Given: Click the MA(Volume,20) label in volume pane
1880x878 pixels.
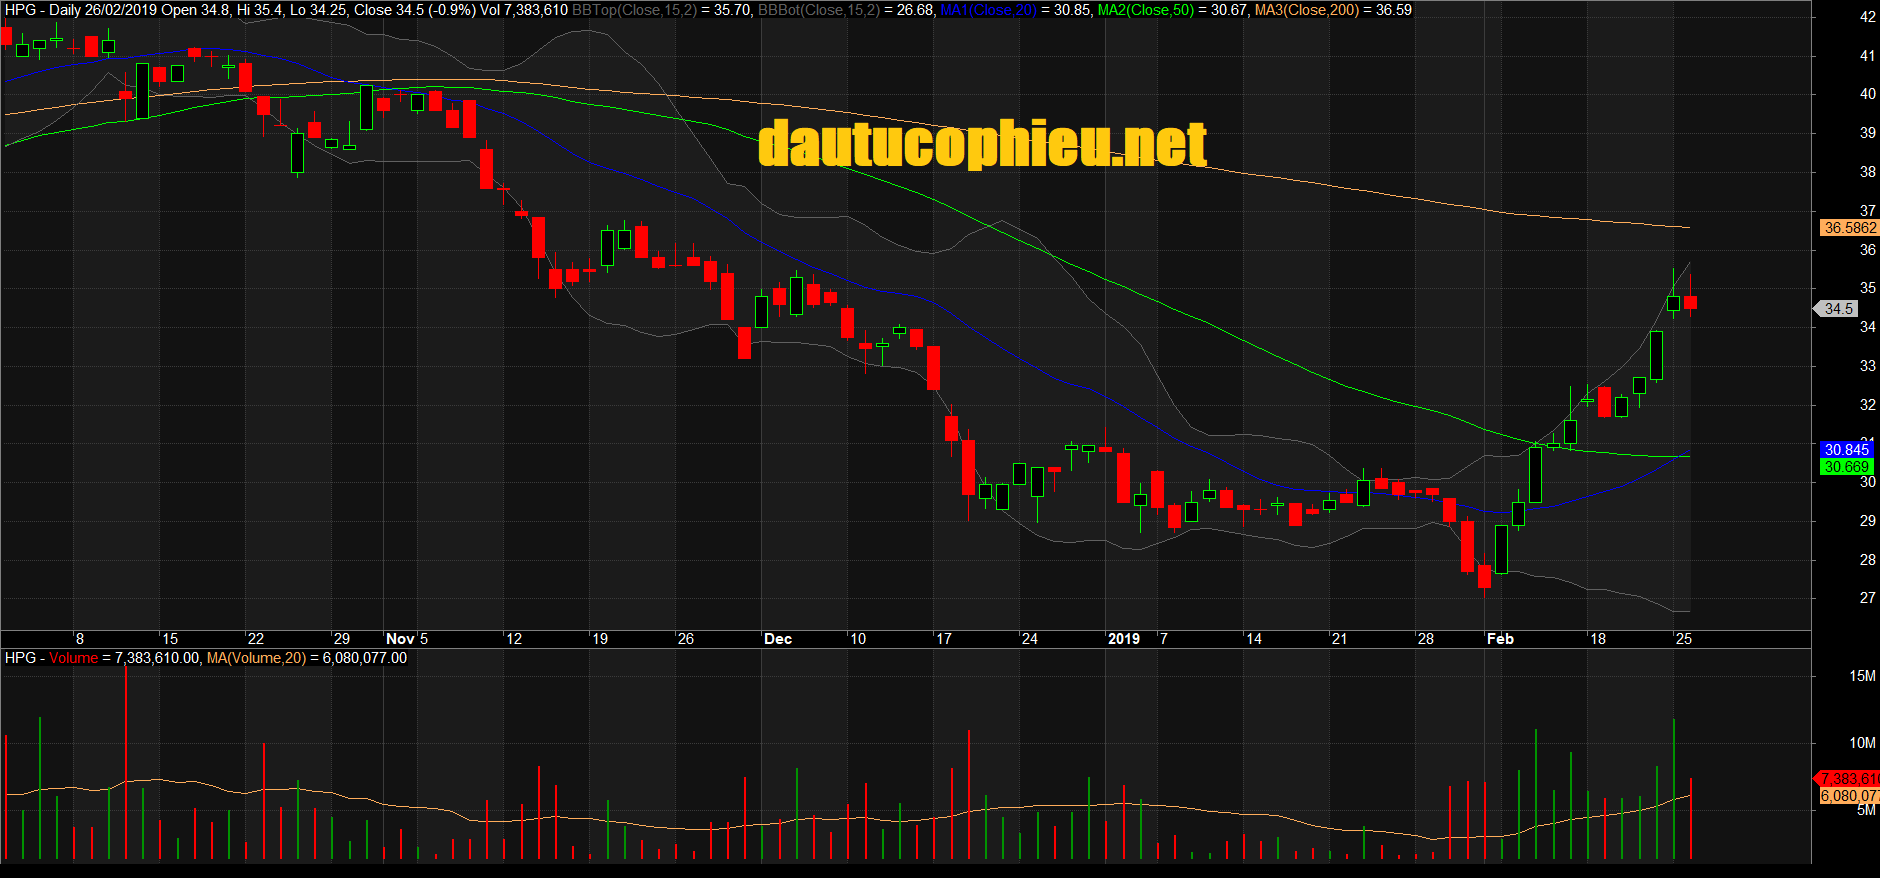Looking at the screenshot, I should point(256,658).
